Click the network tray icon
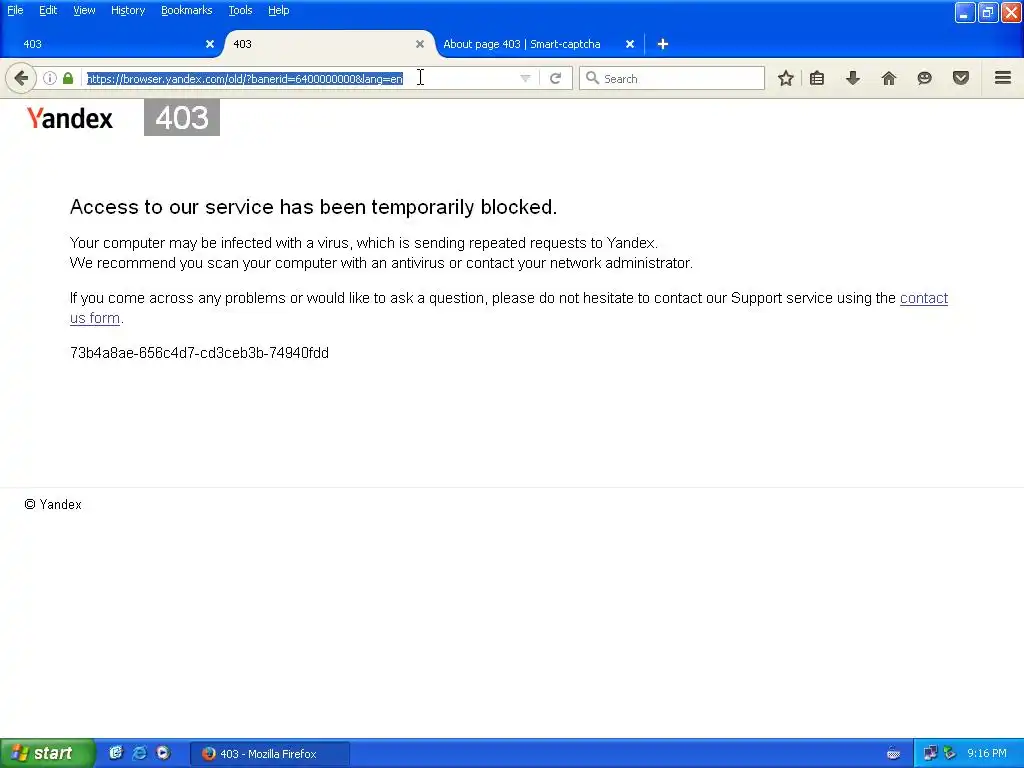The image size is (1024, 768). [930, 754]
